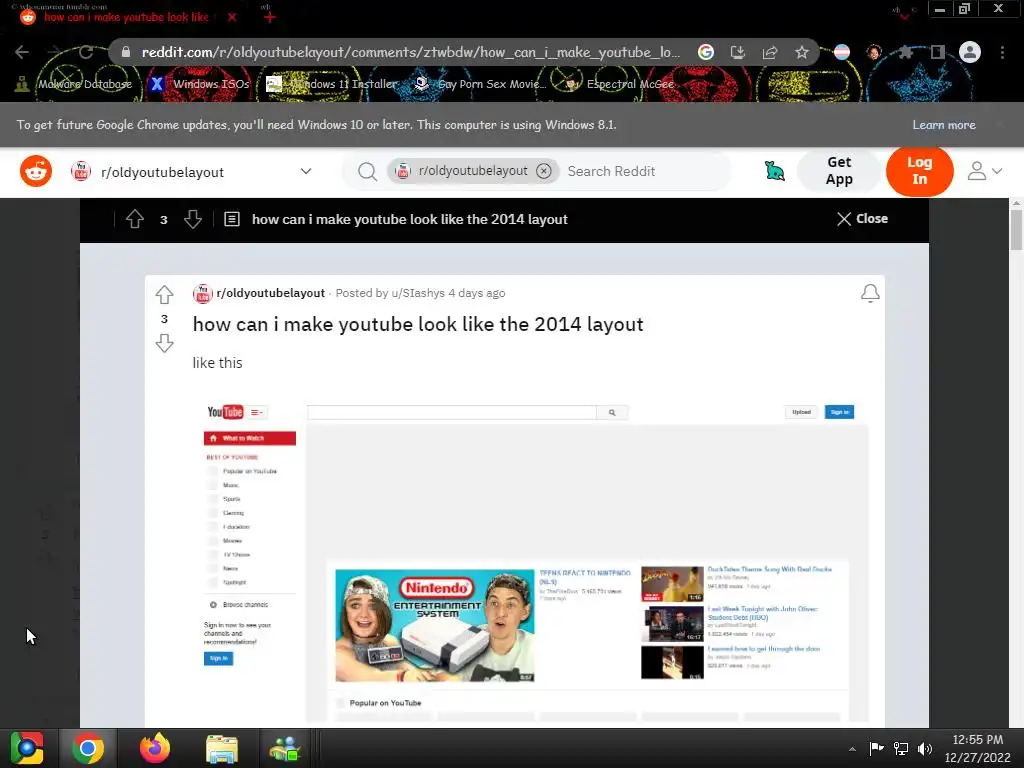Click the Get App button

(x=839, y=170)
